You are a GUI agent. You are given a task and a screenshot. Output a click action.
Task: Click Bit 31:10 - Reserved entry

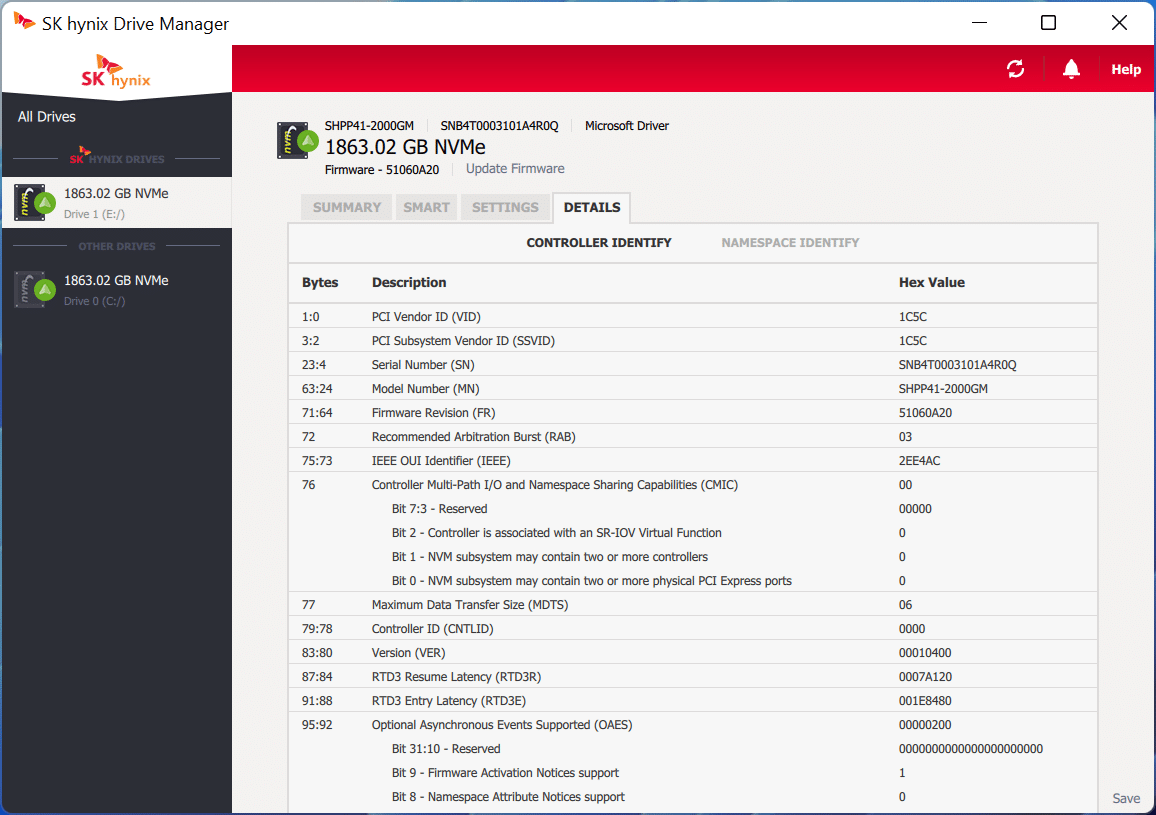[446, 749]
